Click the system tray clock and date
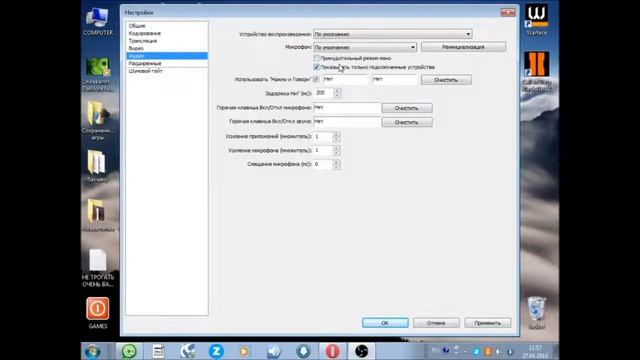This screenshot has height=360, width=640. tap(535, 351)
